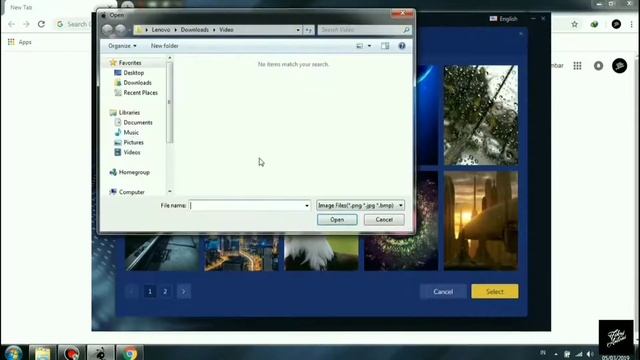640x360 pixels.
Task: Select Homegroup in navigation pane
Action: point(134,172)
